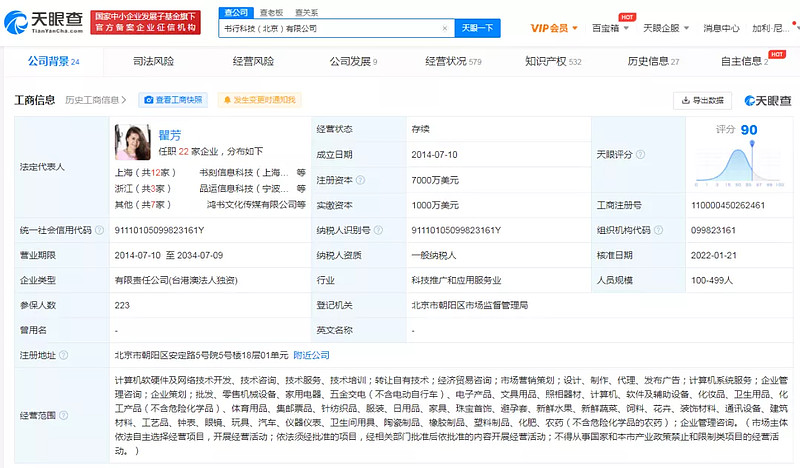Image resolution: width=800 pixels, height=468 pixels.
Task: Switch to the 自主信息 tab
Action: (744, 61)
